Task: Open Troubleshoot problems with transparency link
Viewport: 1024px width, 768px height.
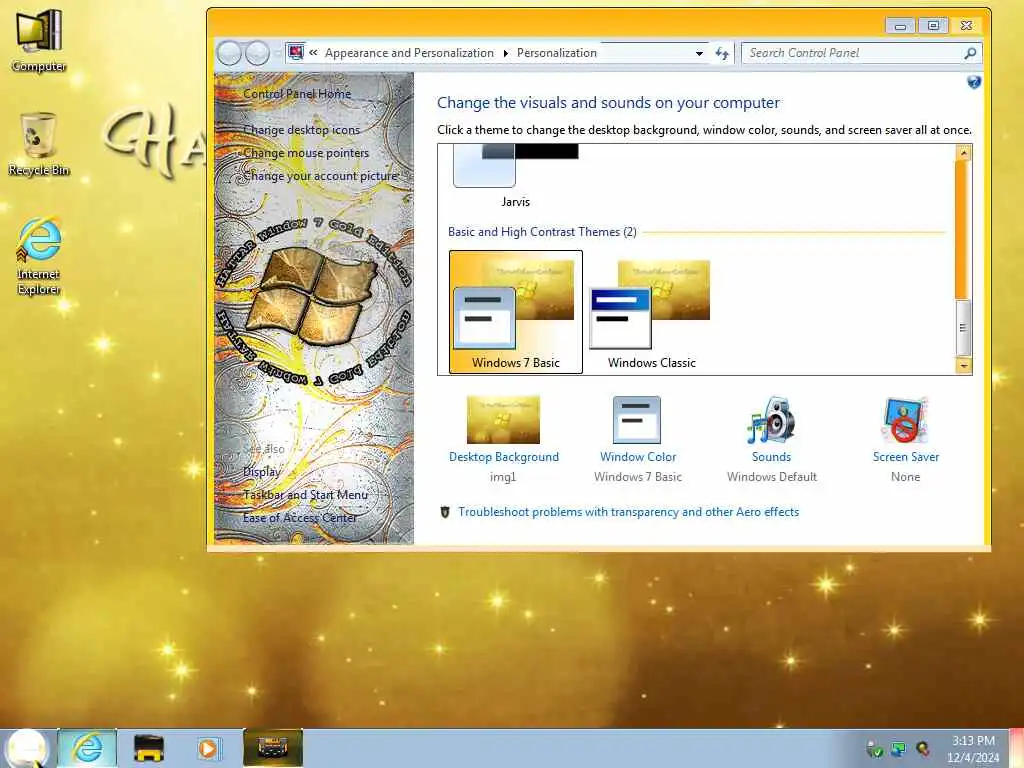Action: [x=628, y=512]
